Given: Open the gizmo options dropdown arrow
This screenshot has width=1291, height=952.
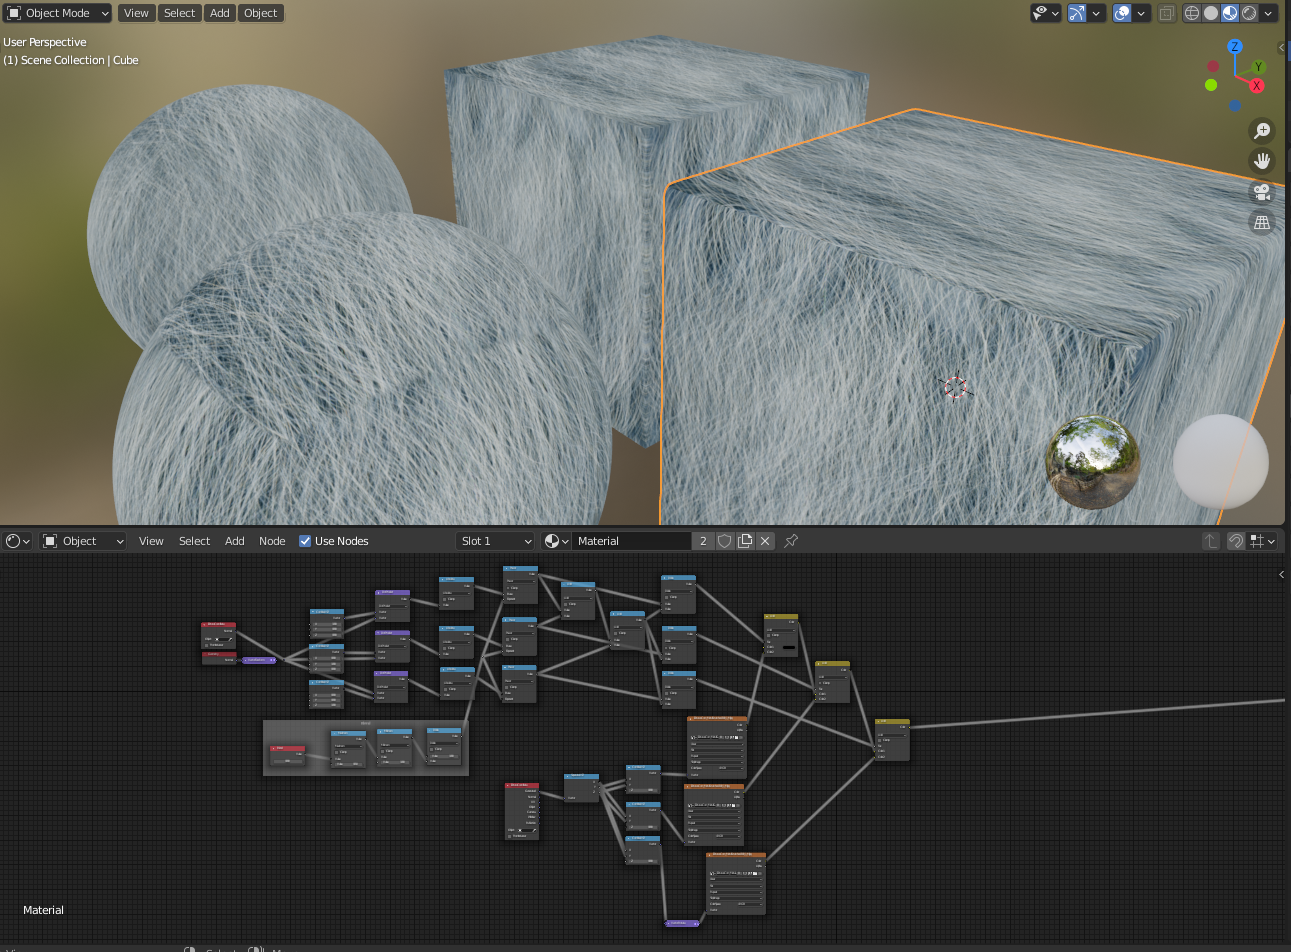Looking at the screenshot, I should [1097, 13].
